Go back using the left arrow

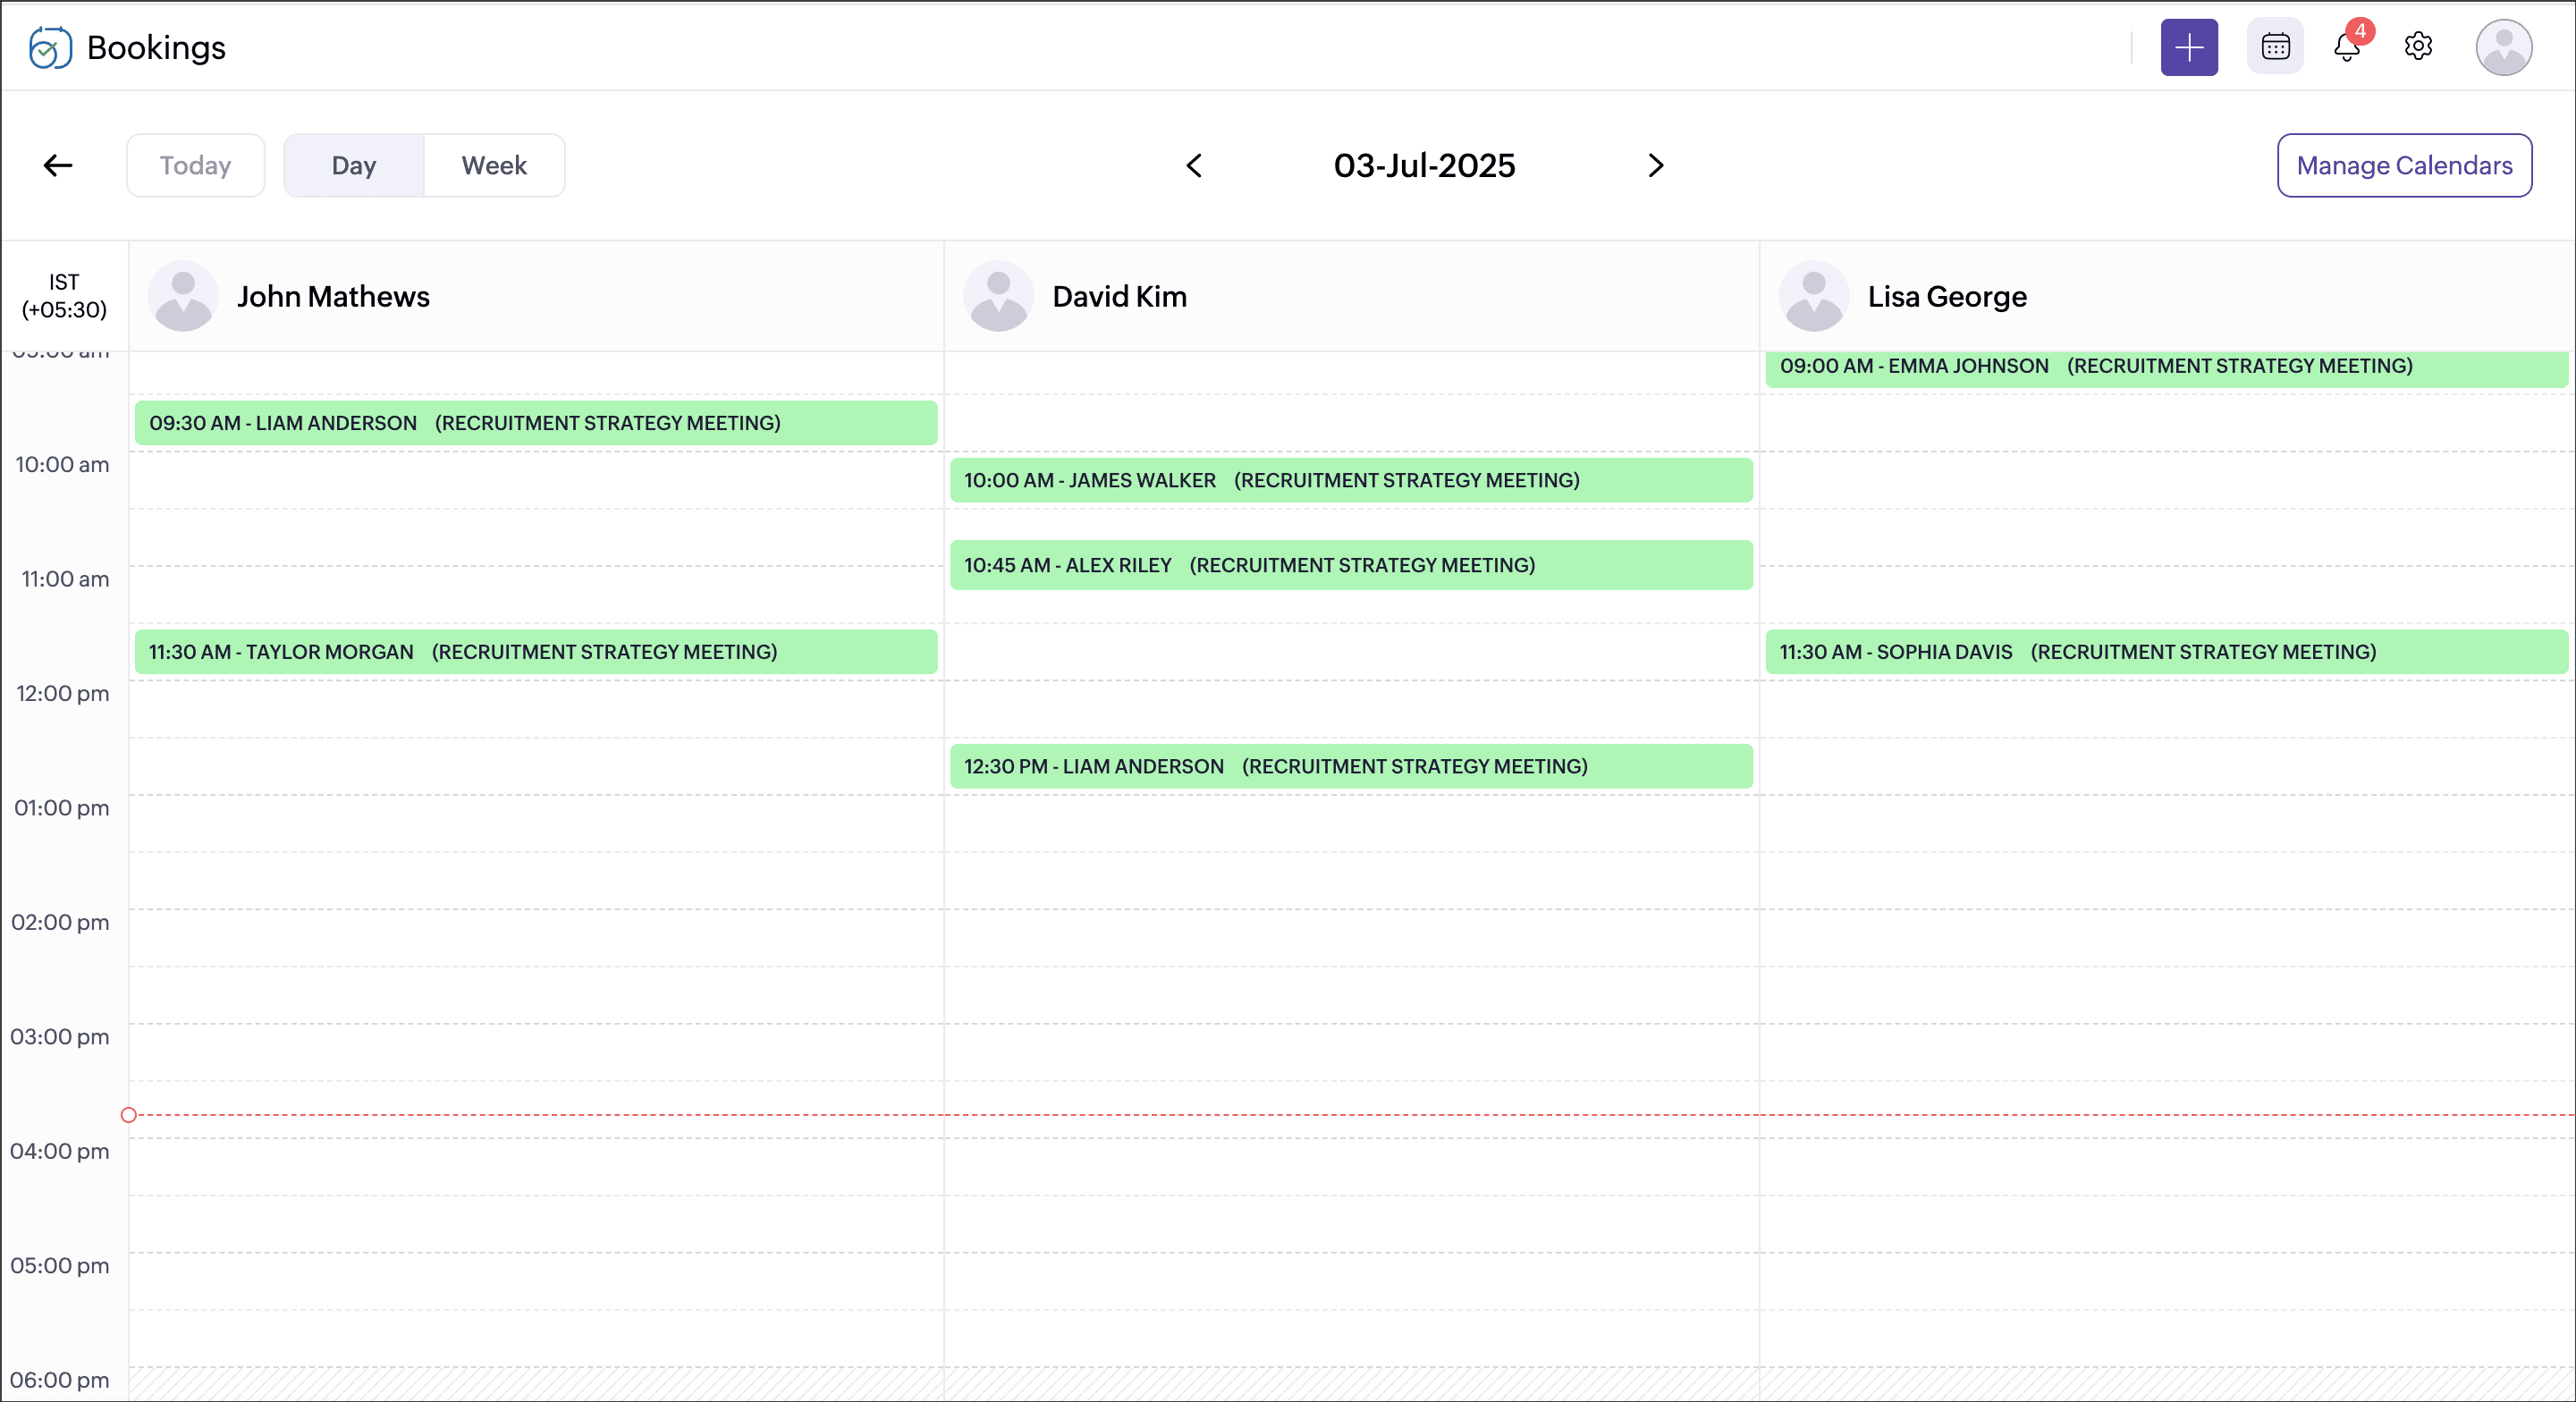pyautogui.click(x=58, y=166)
